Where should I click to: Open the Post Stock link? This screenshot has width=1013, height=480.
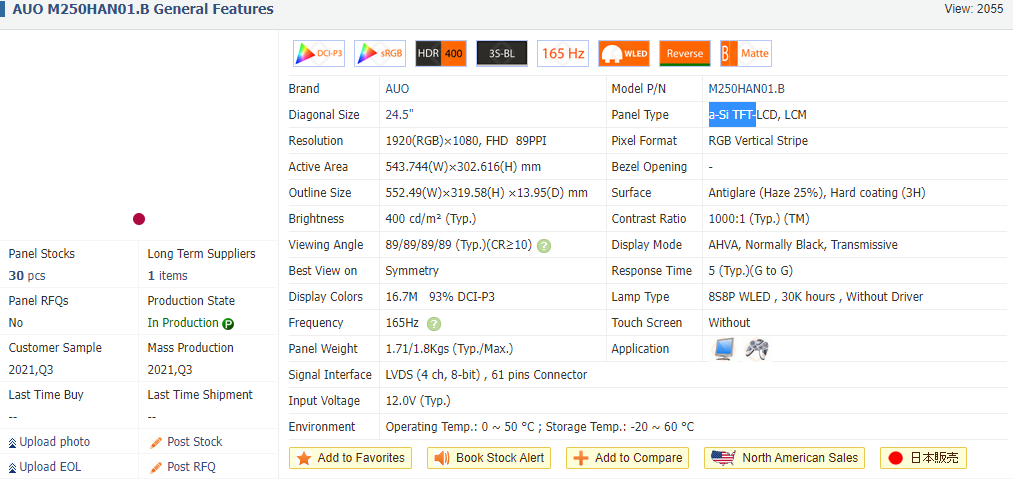pos(194,442)
